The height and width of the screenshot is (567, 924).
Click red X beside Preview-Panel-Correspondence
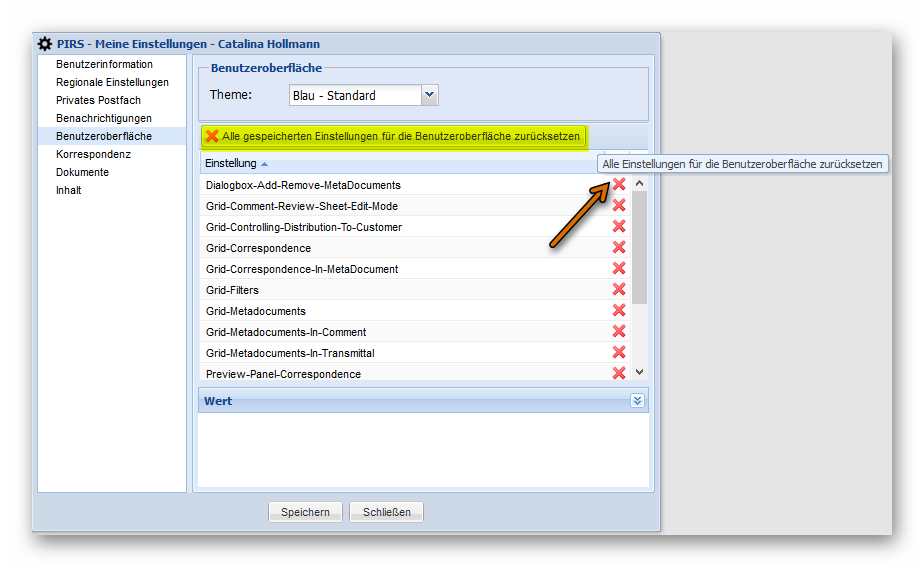tap(619, 373)
